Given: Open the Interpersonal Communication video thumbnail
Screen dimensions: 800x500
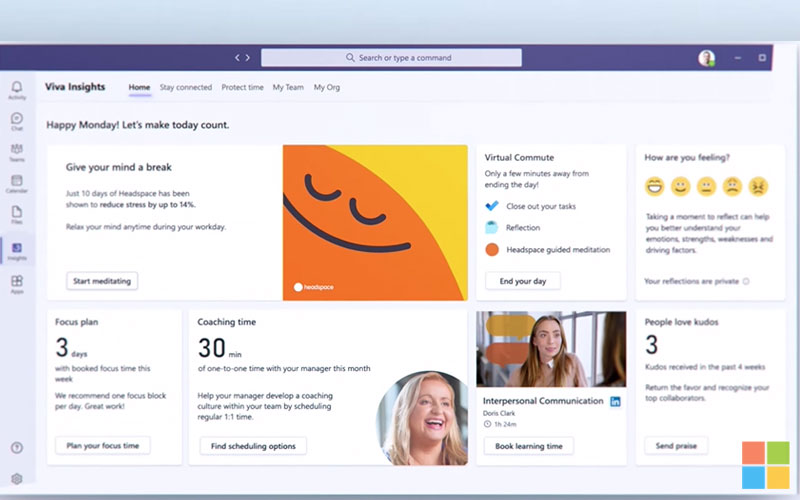Looking at the screenshot, I should tap(551, 349).
